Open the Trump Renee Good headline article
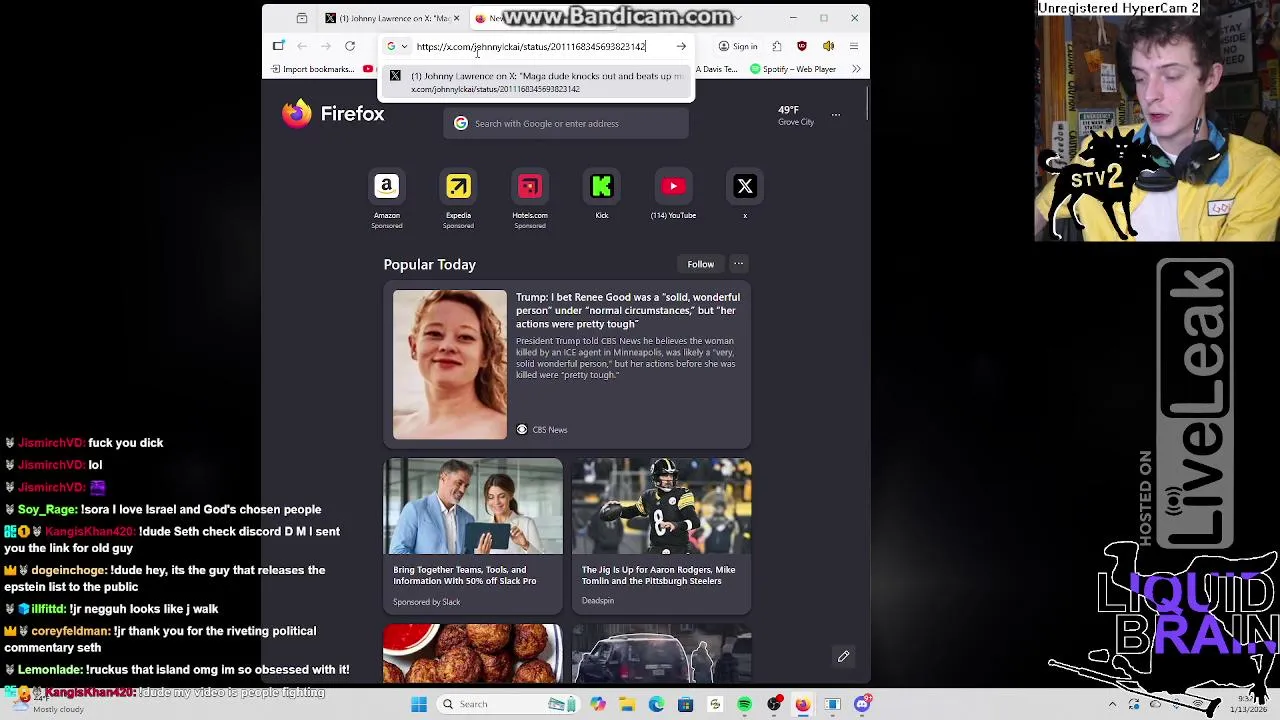Screen dimensions: 1280x720 point(628,310)
